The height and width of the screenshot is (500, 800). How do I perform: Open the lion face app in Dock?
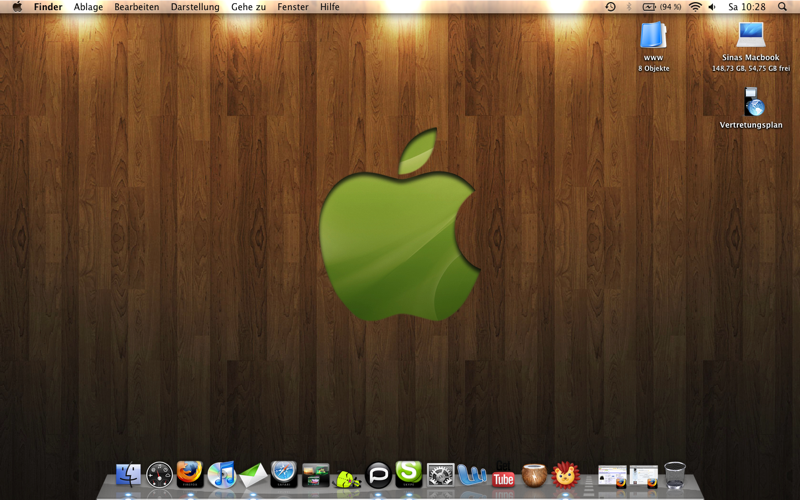coord(565,475)
